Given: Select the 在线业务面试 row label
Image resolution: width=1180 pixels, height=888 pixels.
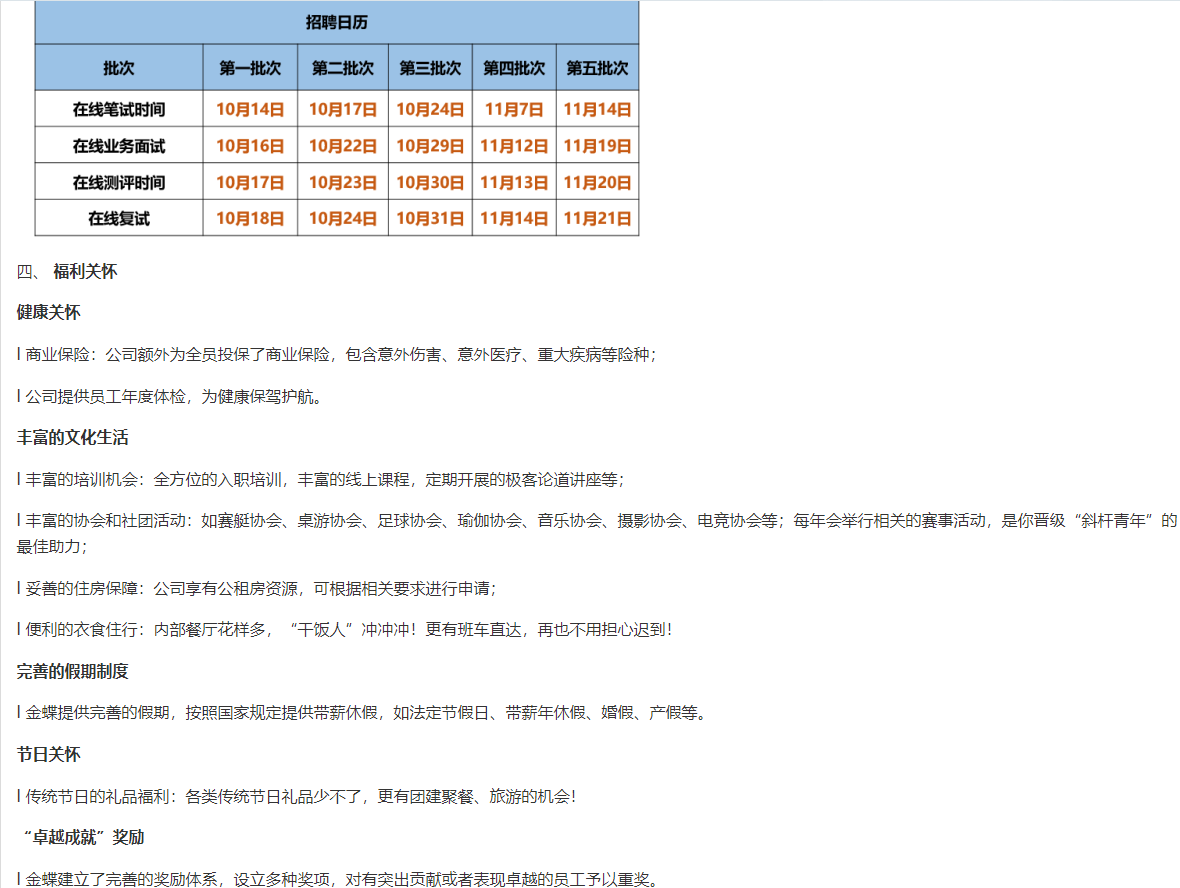Looking at the screenshot, I should (x=118, y=146).
